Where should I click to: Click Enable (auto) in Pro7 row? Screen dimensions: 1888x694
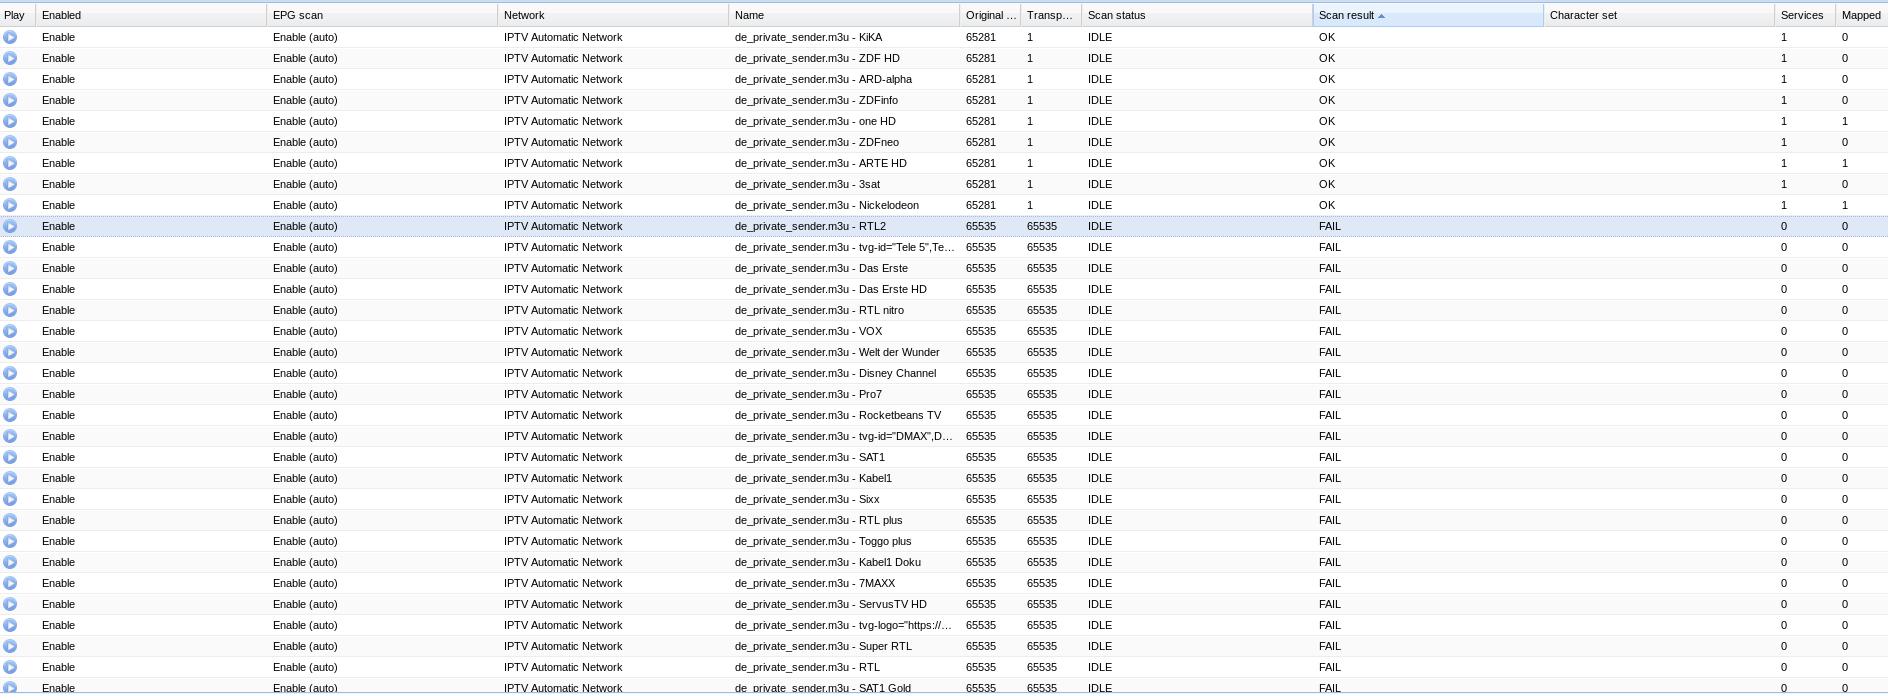pyautogui.click(x=382, y=394)
